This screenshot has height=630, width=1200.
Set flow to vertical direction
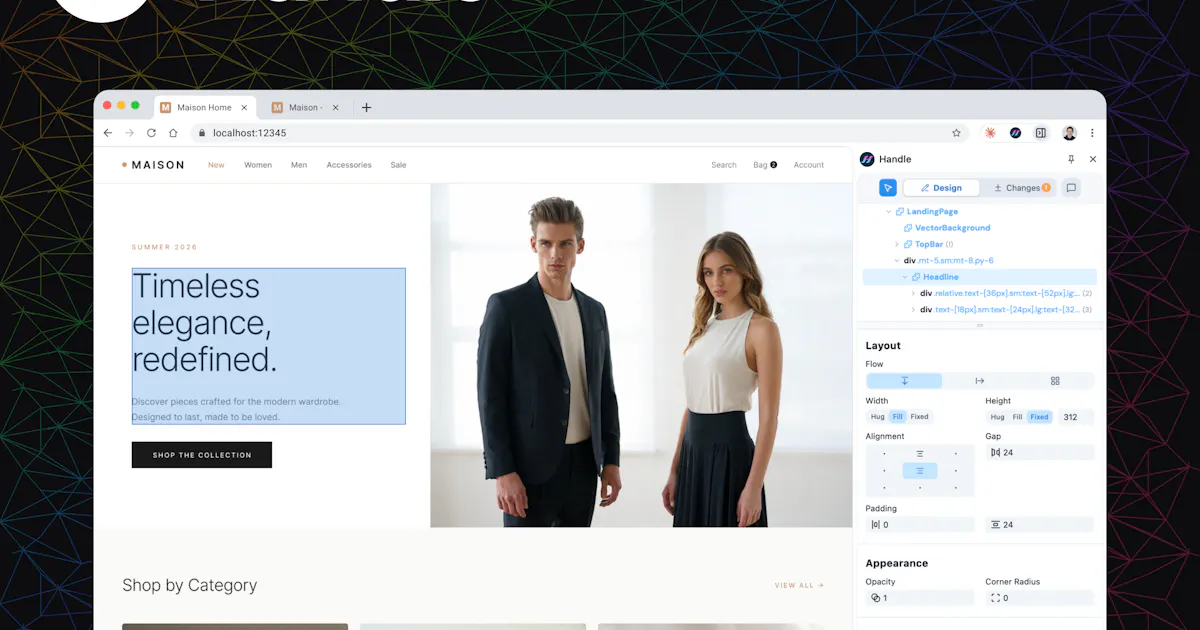pyautogui.click(x=904, y=381)
